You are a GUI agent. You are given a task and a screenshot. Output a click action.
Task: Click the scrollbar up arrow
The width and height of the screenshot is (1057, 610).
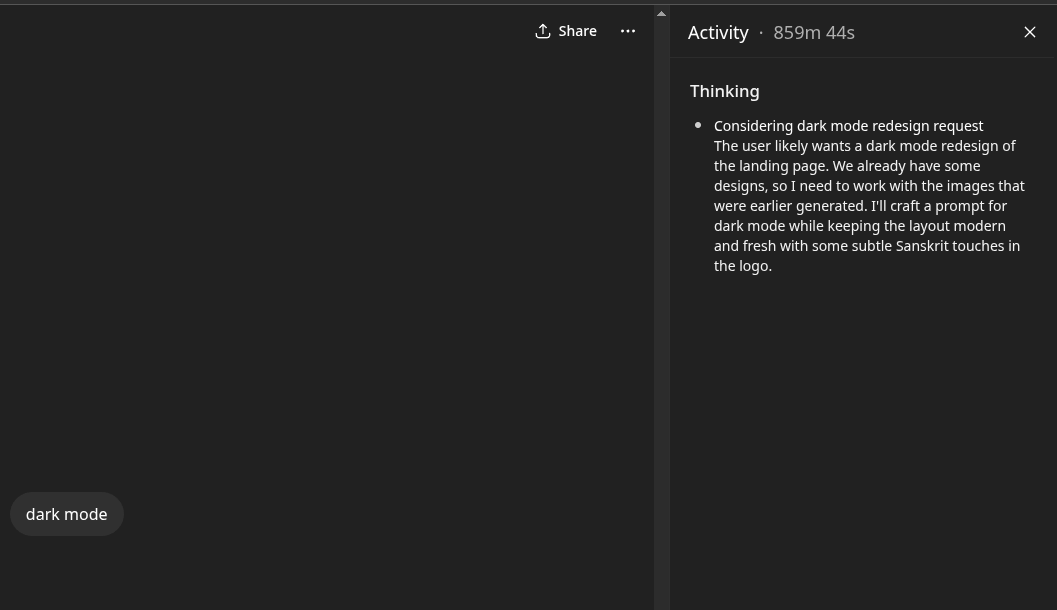[x=661, y=13]
